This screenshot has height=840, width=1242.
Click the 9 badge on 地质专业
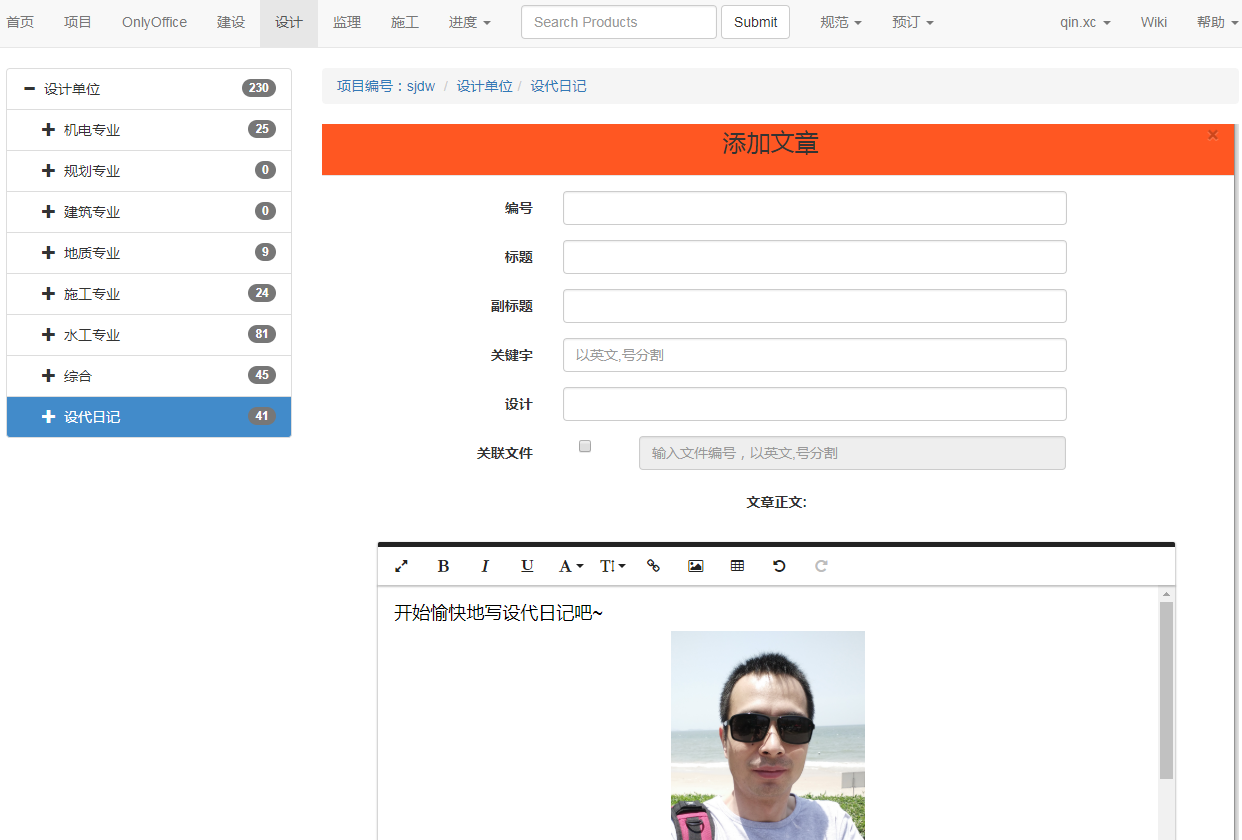coord(265,252)
